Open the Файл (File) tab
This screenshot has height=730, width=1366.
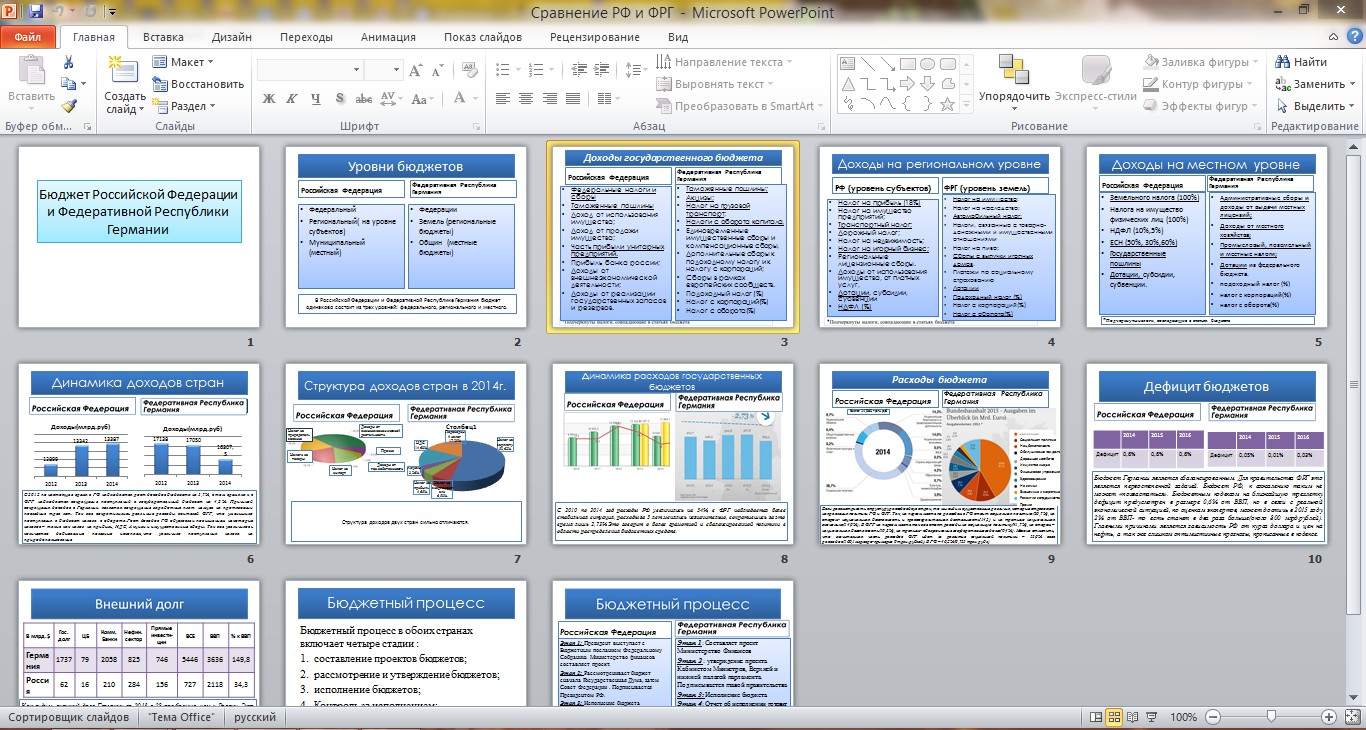(28, 37)
